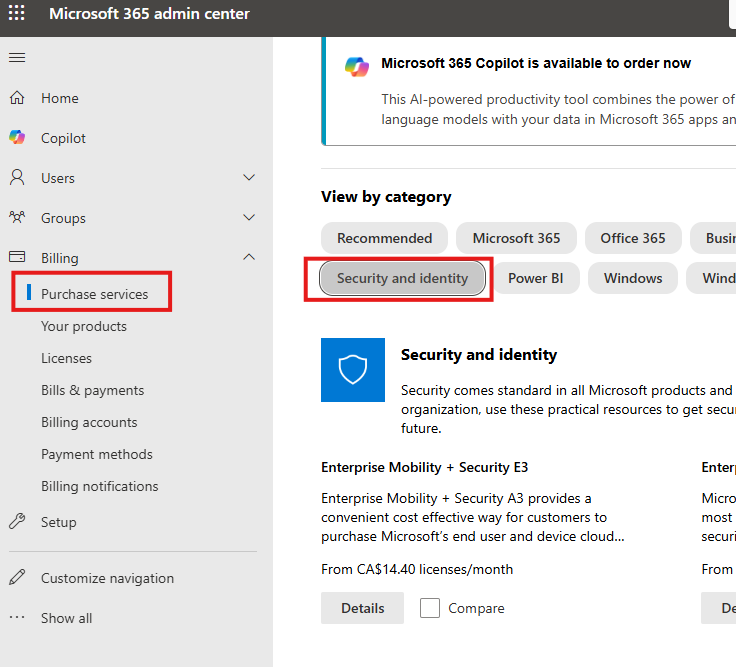
Task: Select the Windows category pill
Action: (x=633, y=278)
